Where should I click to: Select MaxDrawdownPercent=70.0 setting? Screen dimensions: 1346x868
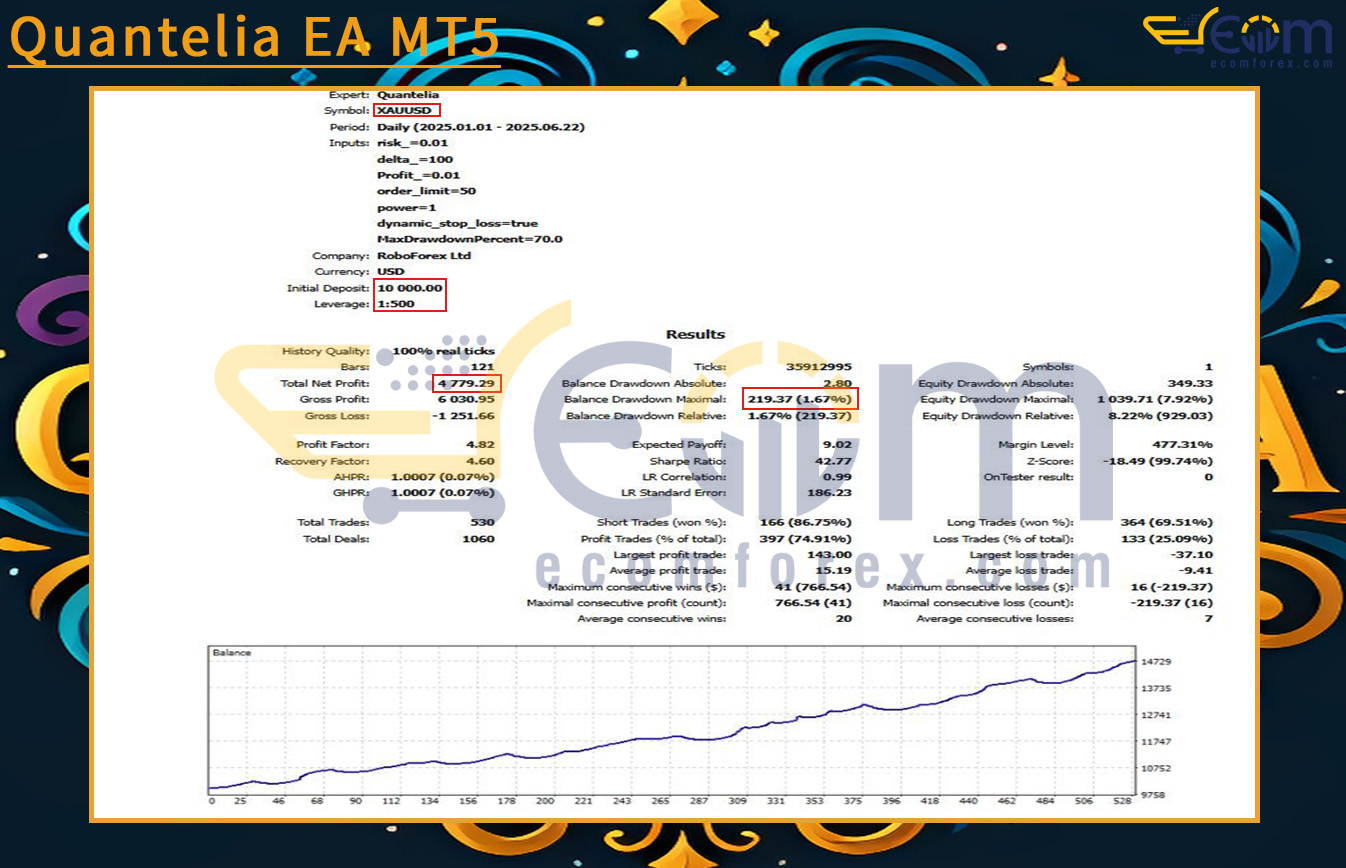tap(469, 239)
